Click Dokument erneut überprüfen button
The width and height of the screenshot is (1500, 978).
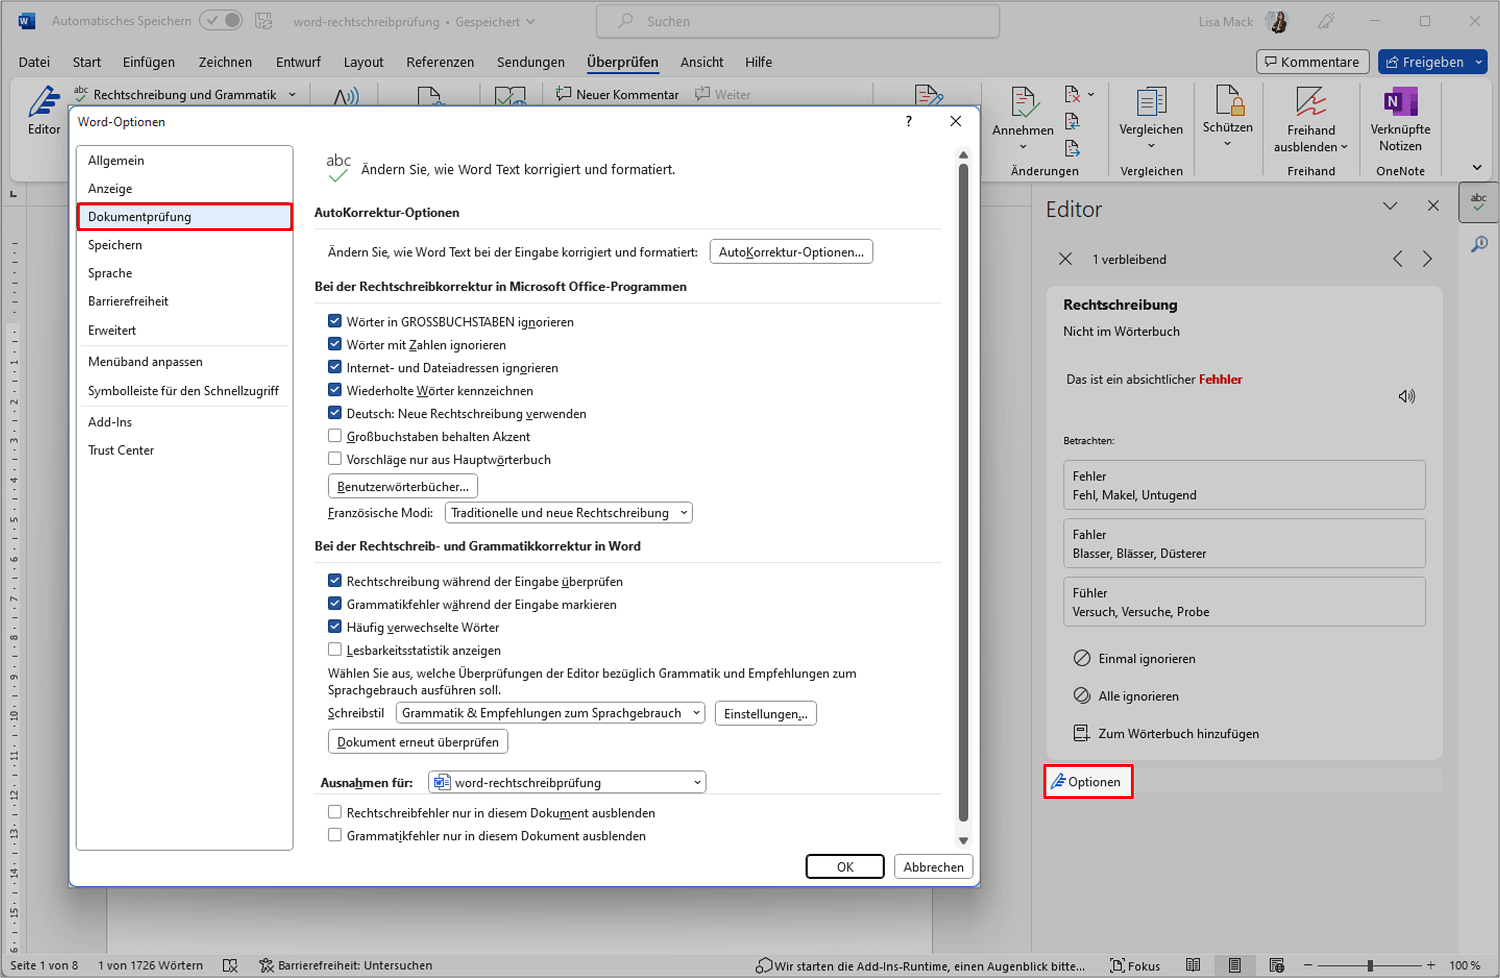[x=418, y=742]
